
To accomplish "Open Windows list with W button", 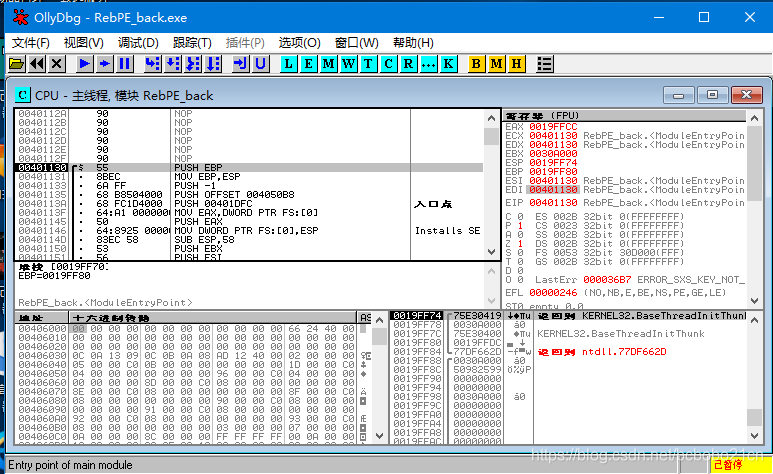I will 349,64.
